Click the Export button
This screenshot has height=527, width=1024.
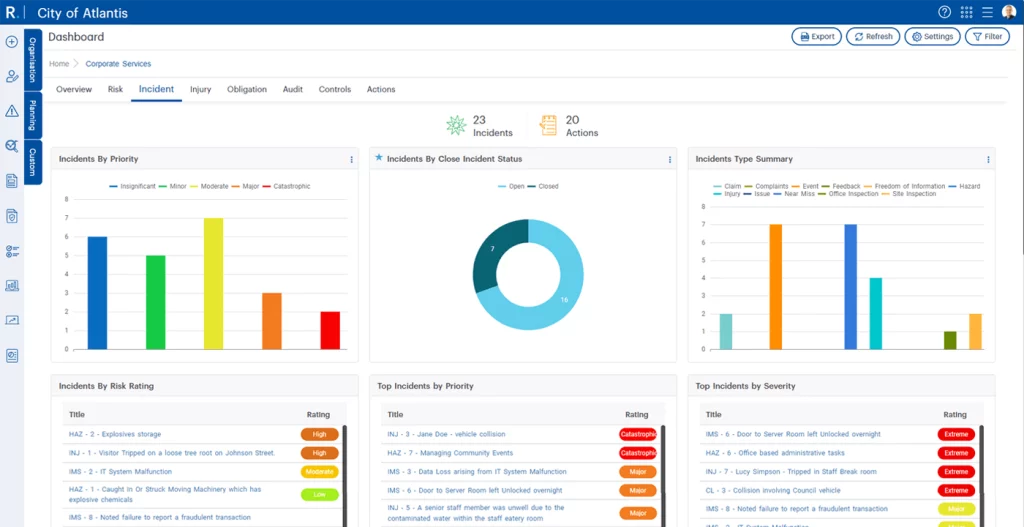coord(816,37)
